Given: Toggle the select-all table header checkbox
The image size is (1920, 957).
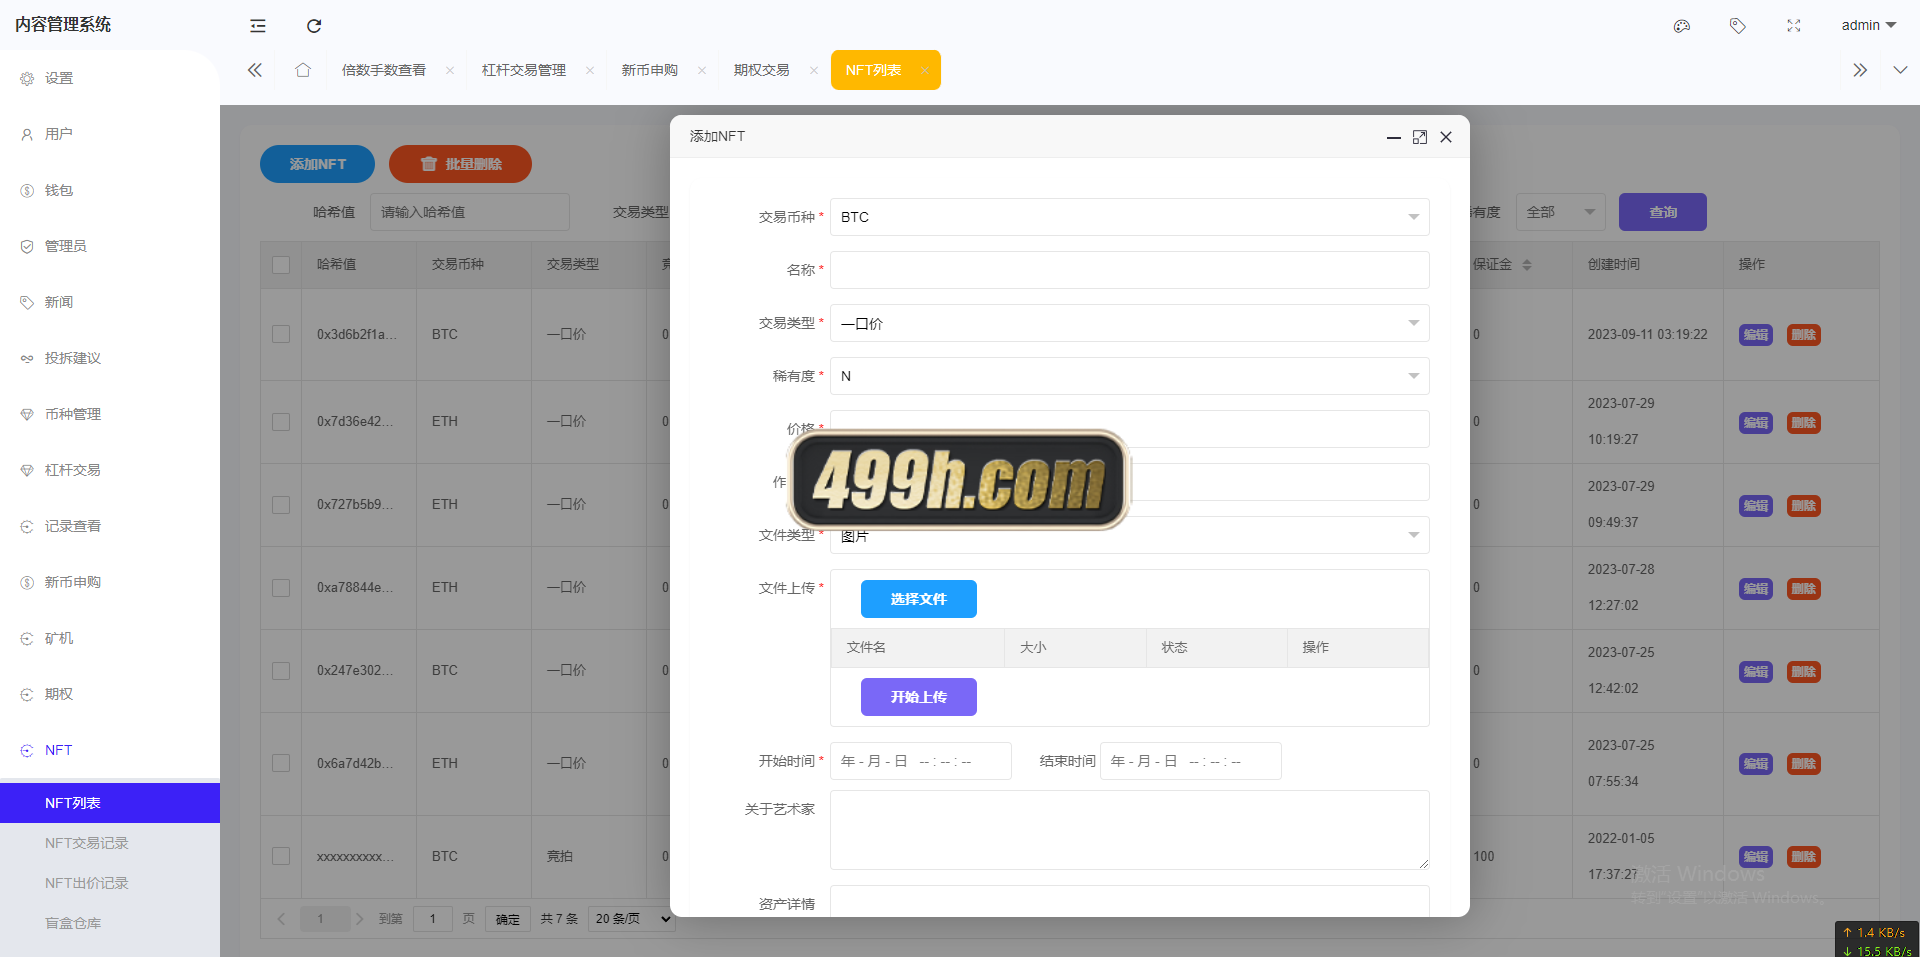Looking at the screenshot, I should coord(281,265).
